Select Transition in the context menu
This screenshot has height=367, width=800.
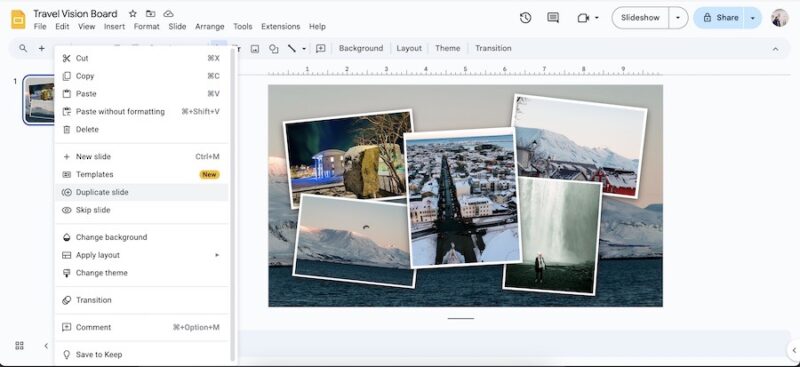point(141,300)
